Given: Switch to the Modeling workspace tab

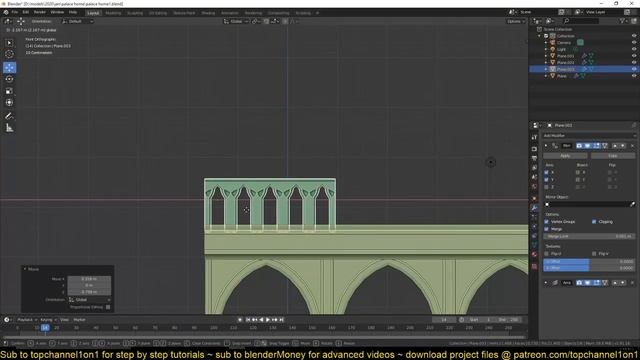Looking at the screenshot, I should point(113,13).
